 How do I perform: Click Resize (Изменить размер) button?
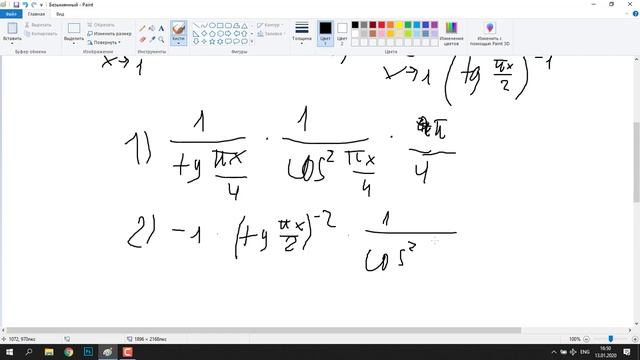(109, 34)
